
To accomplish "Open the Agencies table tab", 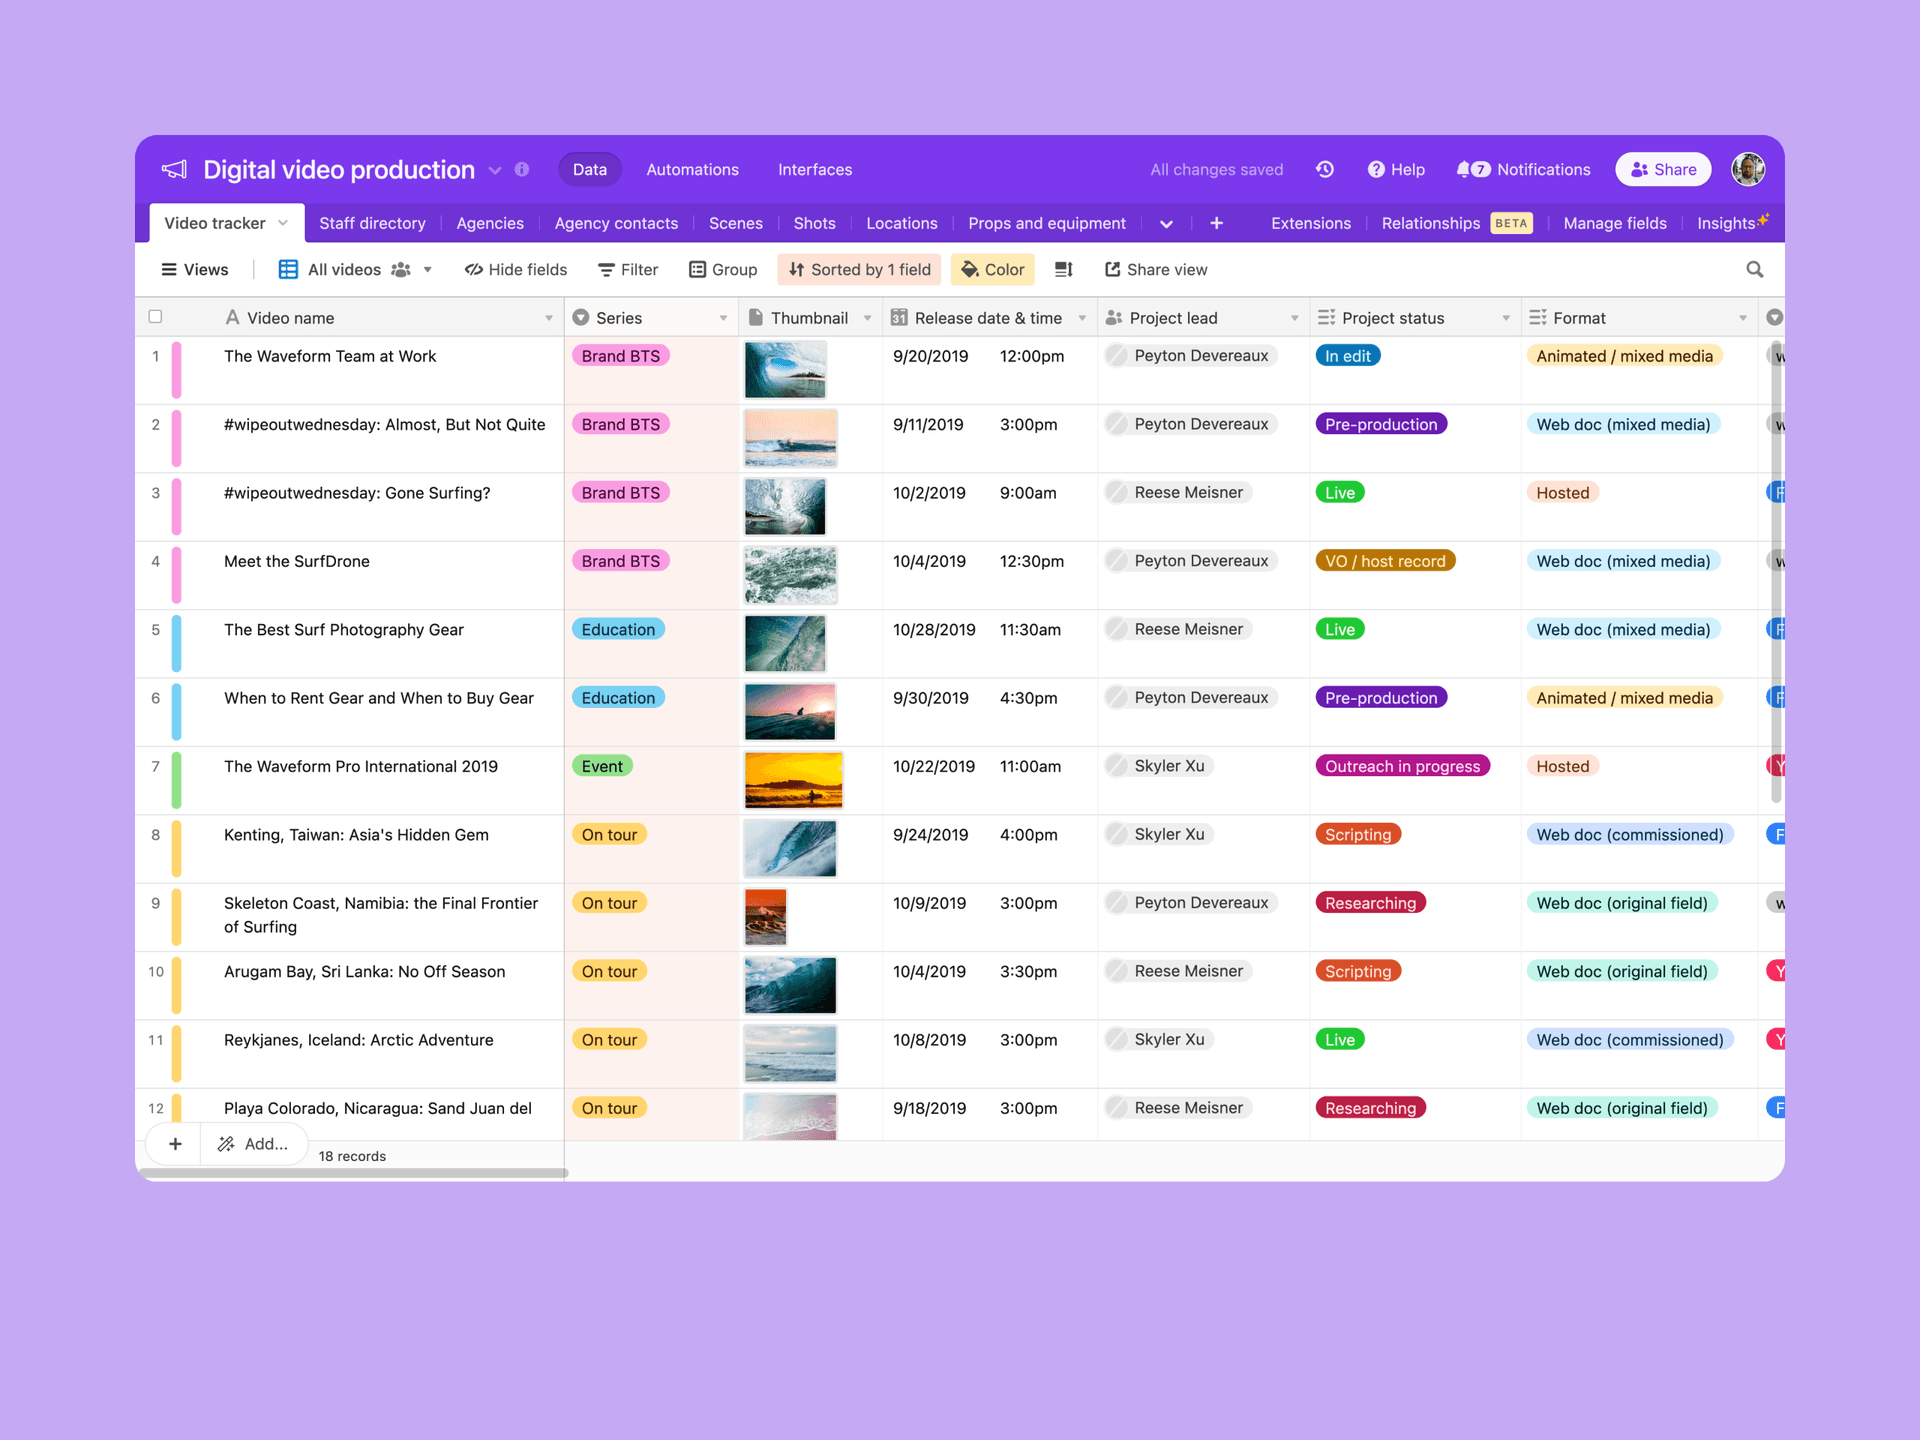I will point(490,223).
